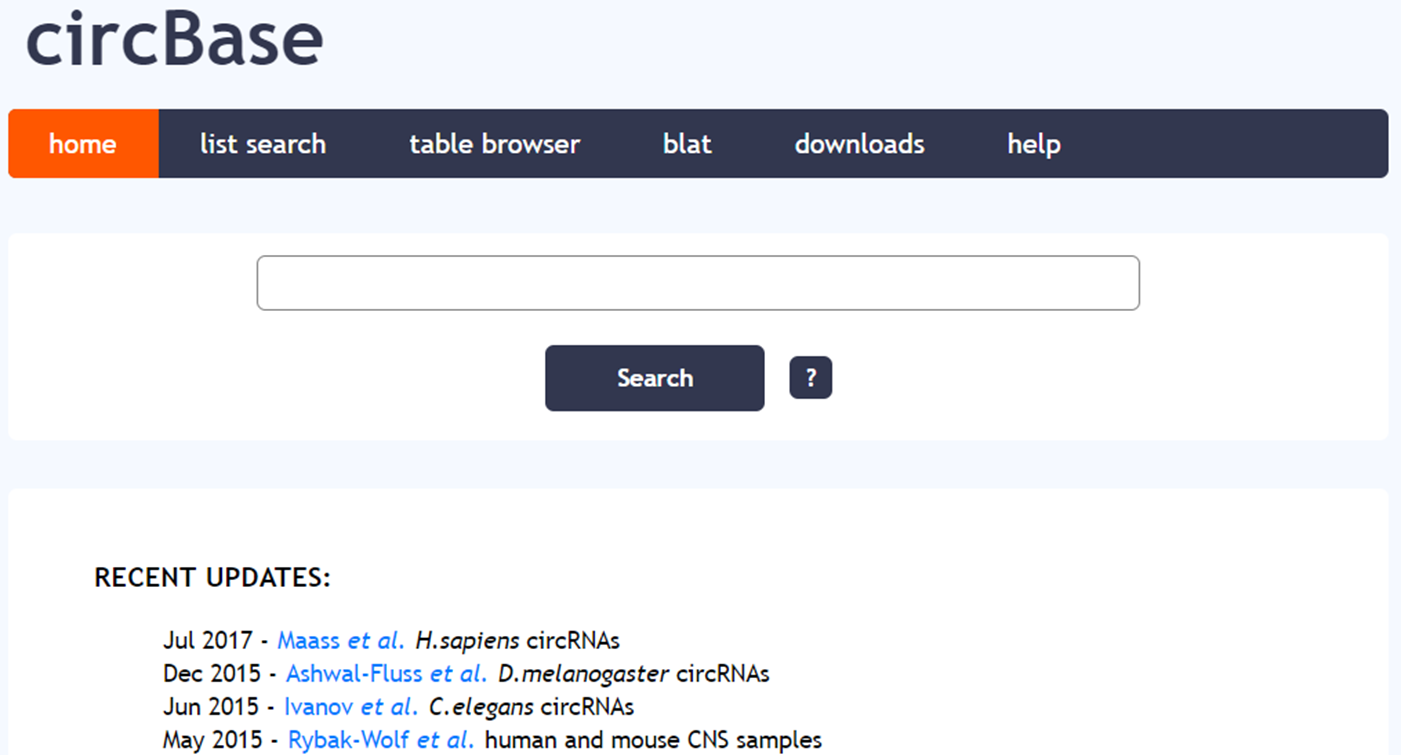The height and width of the screenshot is (755, 1401).
Task: Select the RECENT UPDATES heading text
Action: [212, 578]
